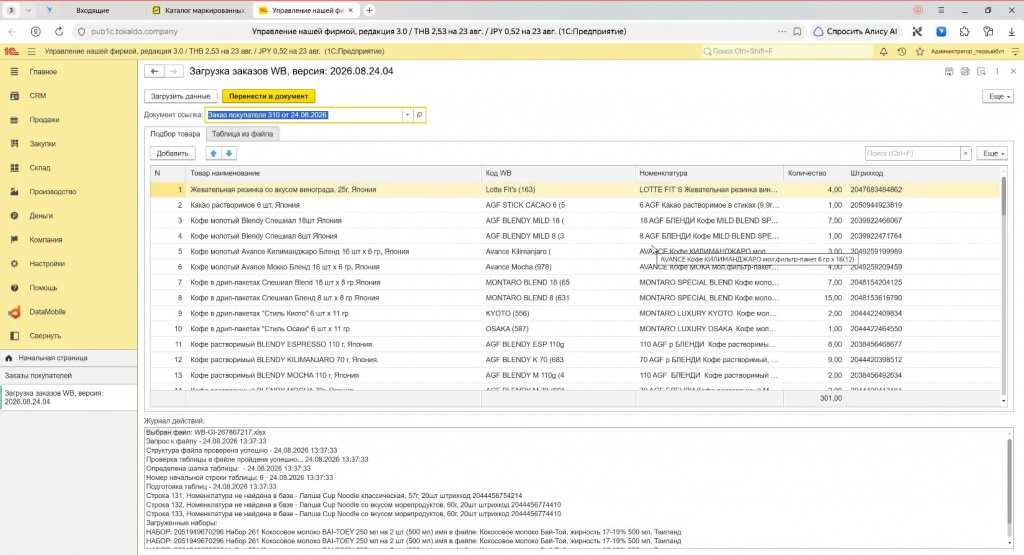Click the Загрузить данные button
1024x555 pixels.
pos(180,97)
